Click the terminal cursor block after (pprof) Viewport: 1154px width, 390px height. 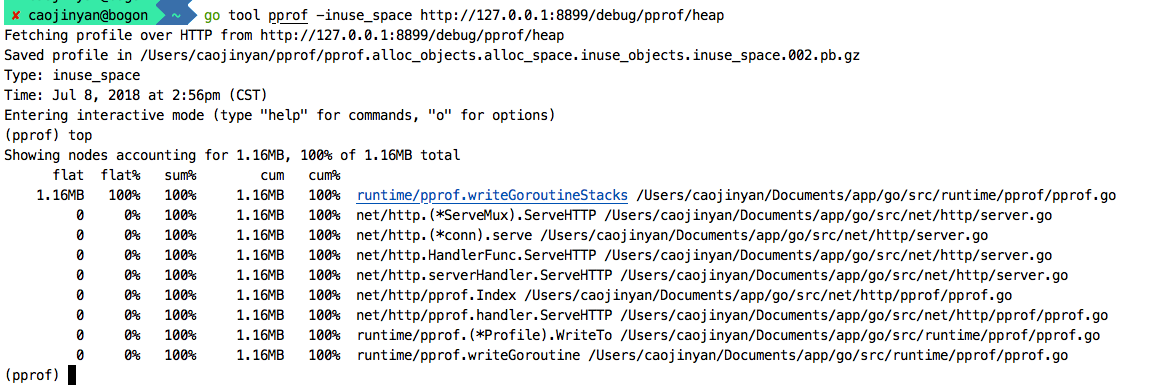click(71, 375)
